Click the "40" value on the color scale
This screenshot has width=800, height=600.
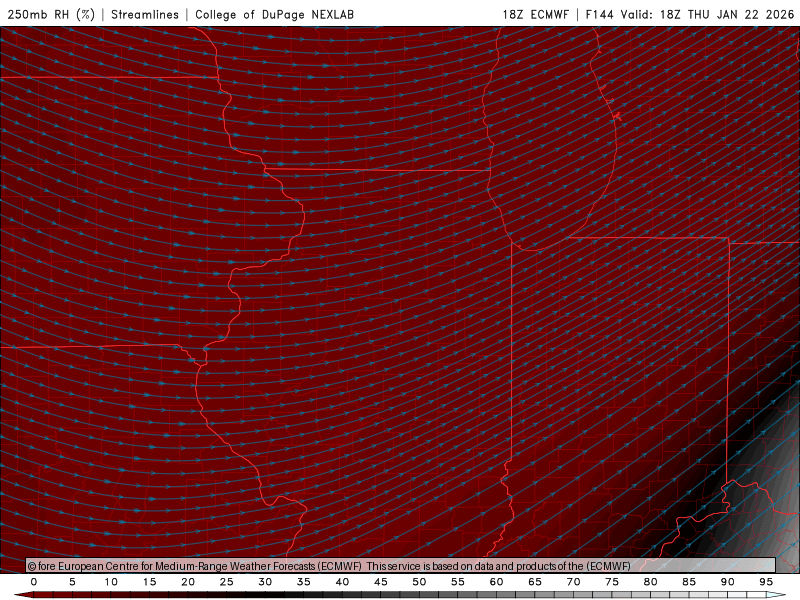[x=342, y=582]
